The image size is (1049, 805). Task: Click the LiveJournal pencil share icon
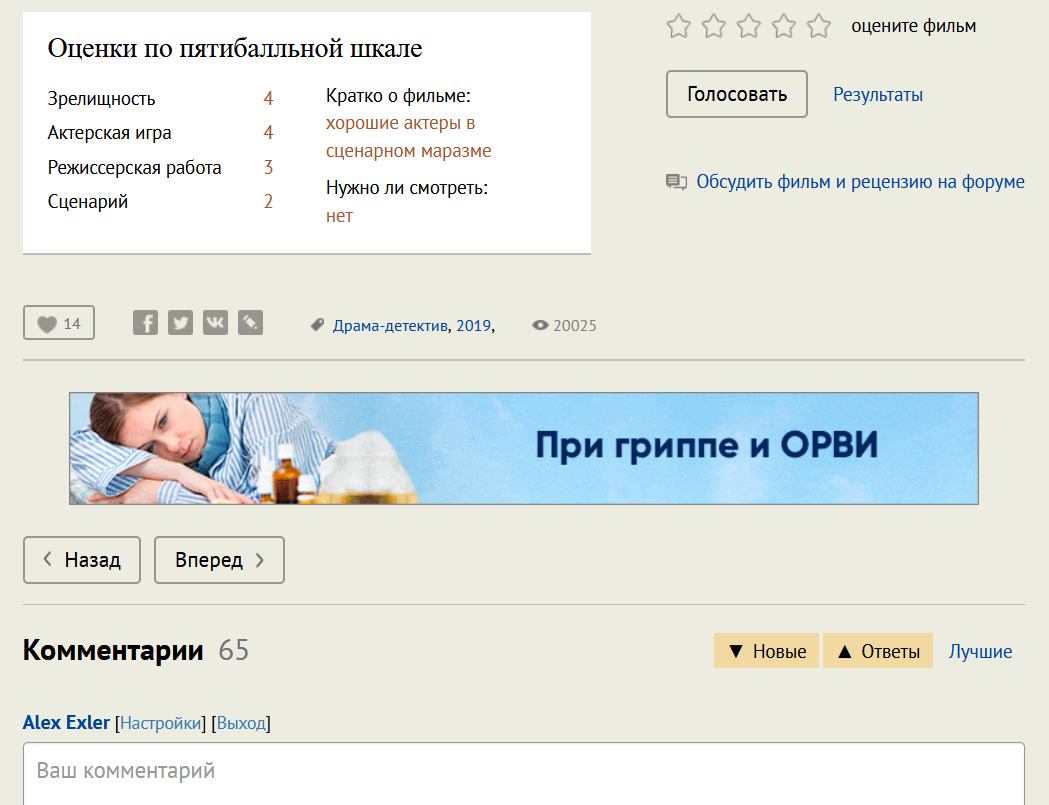click(250, 323)
